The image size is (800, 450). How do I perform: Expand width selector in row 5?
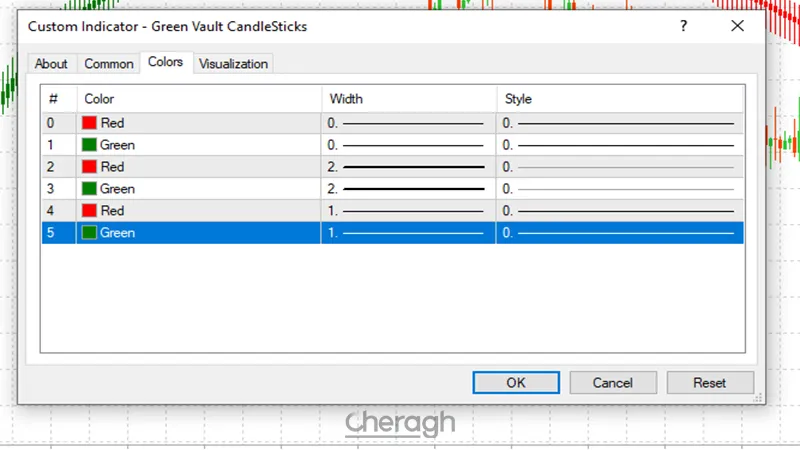407,233
